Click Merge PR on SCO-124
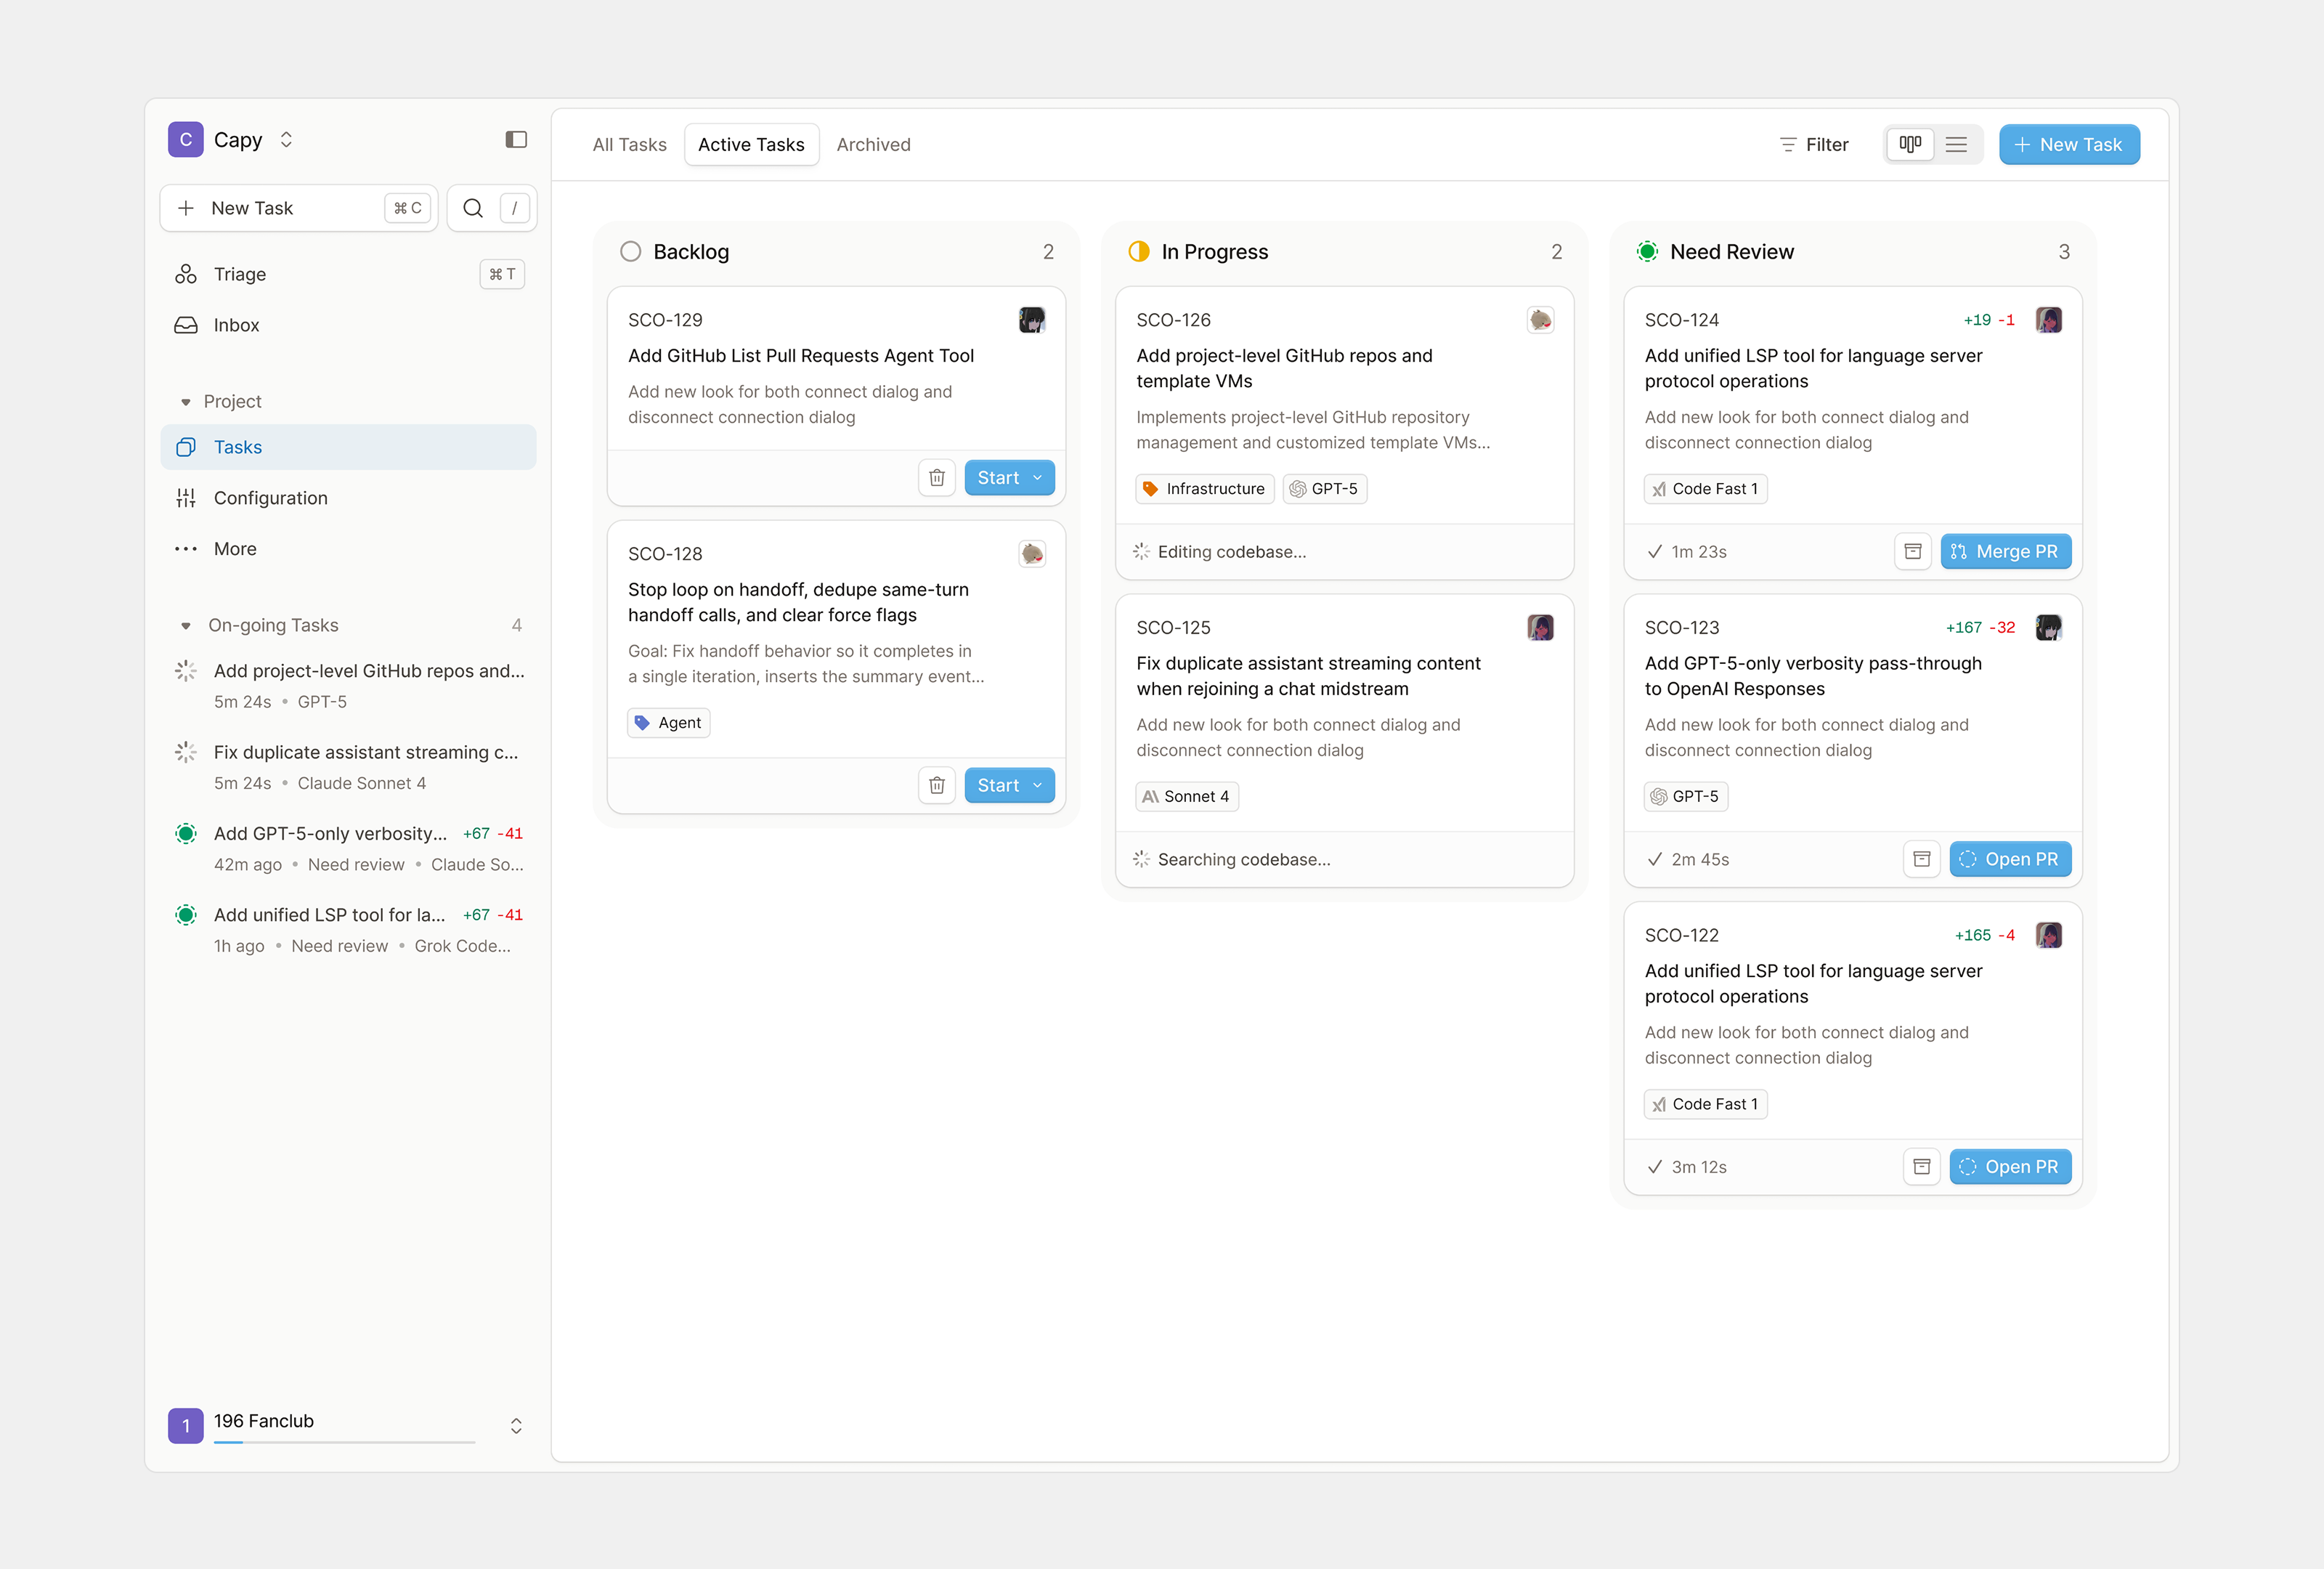 click(2005, 552)
